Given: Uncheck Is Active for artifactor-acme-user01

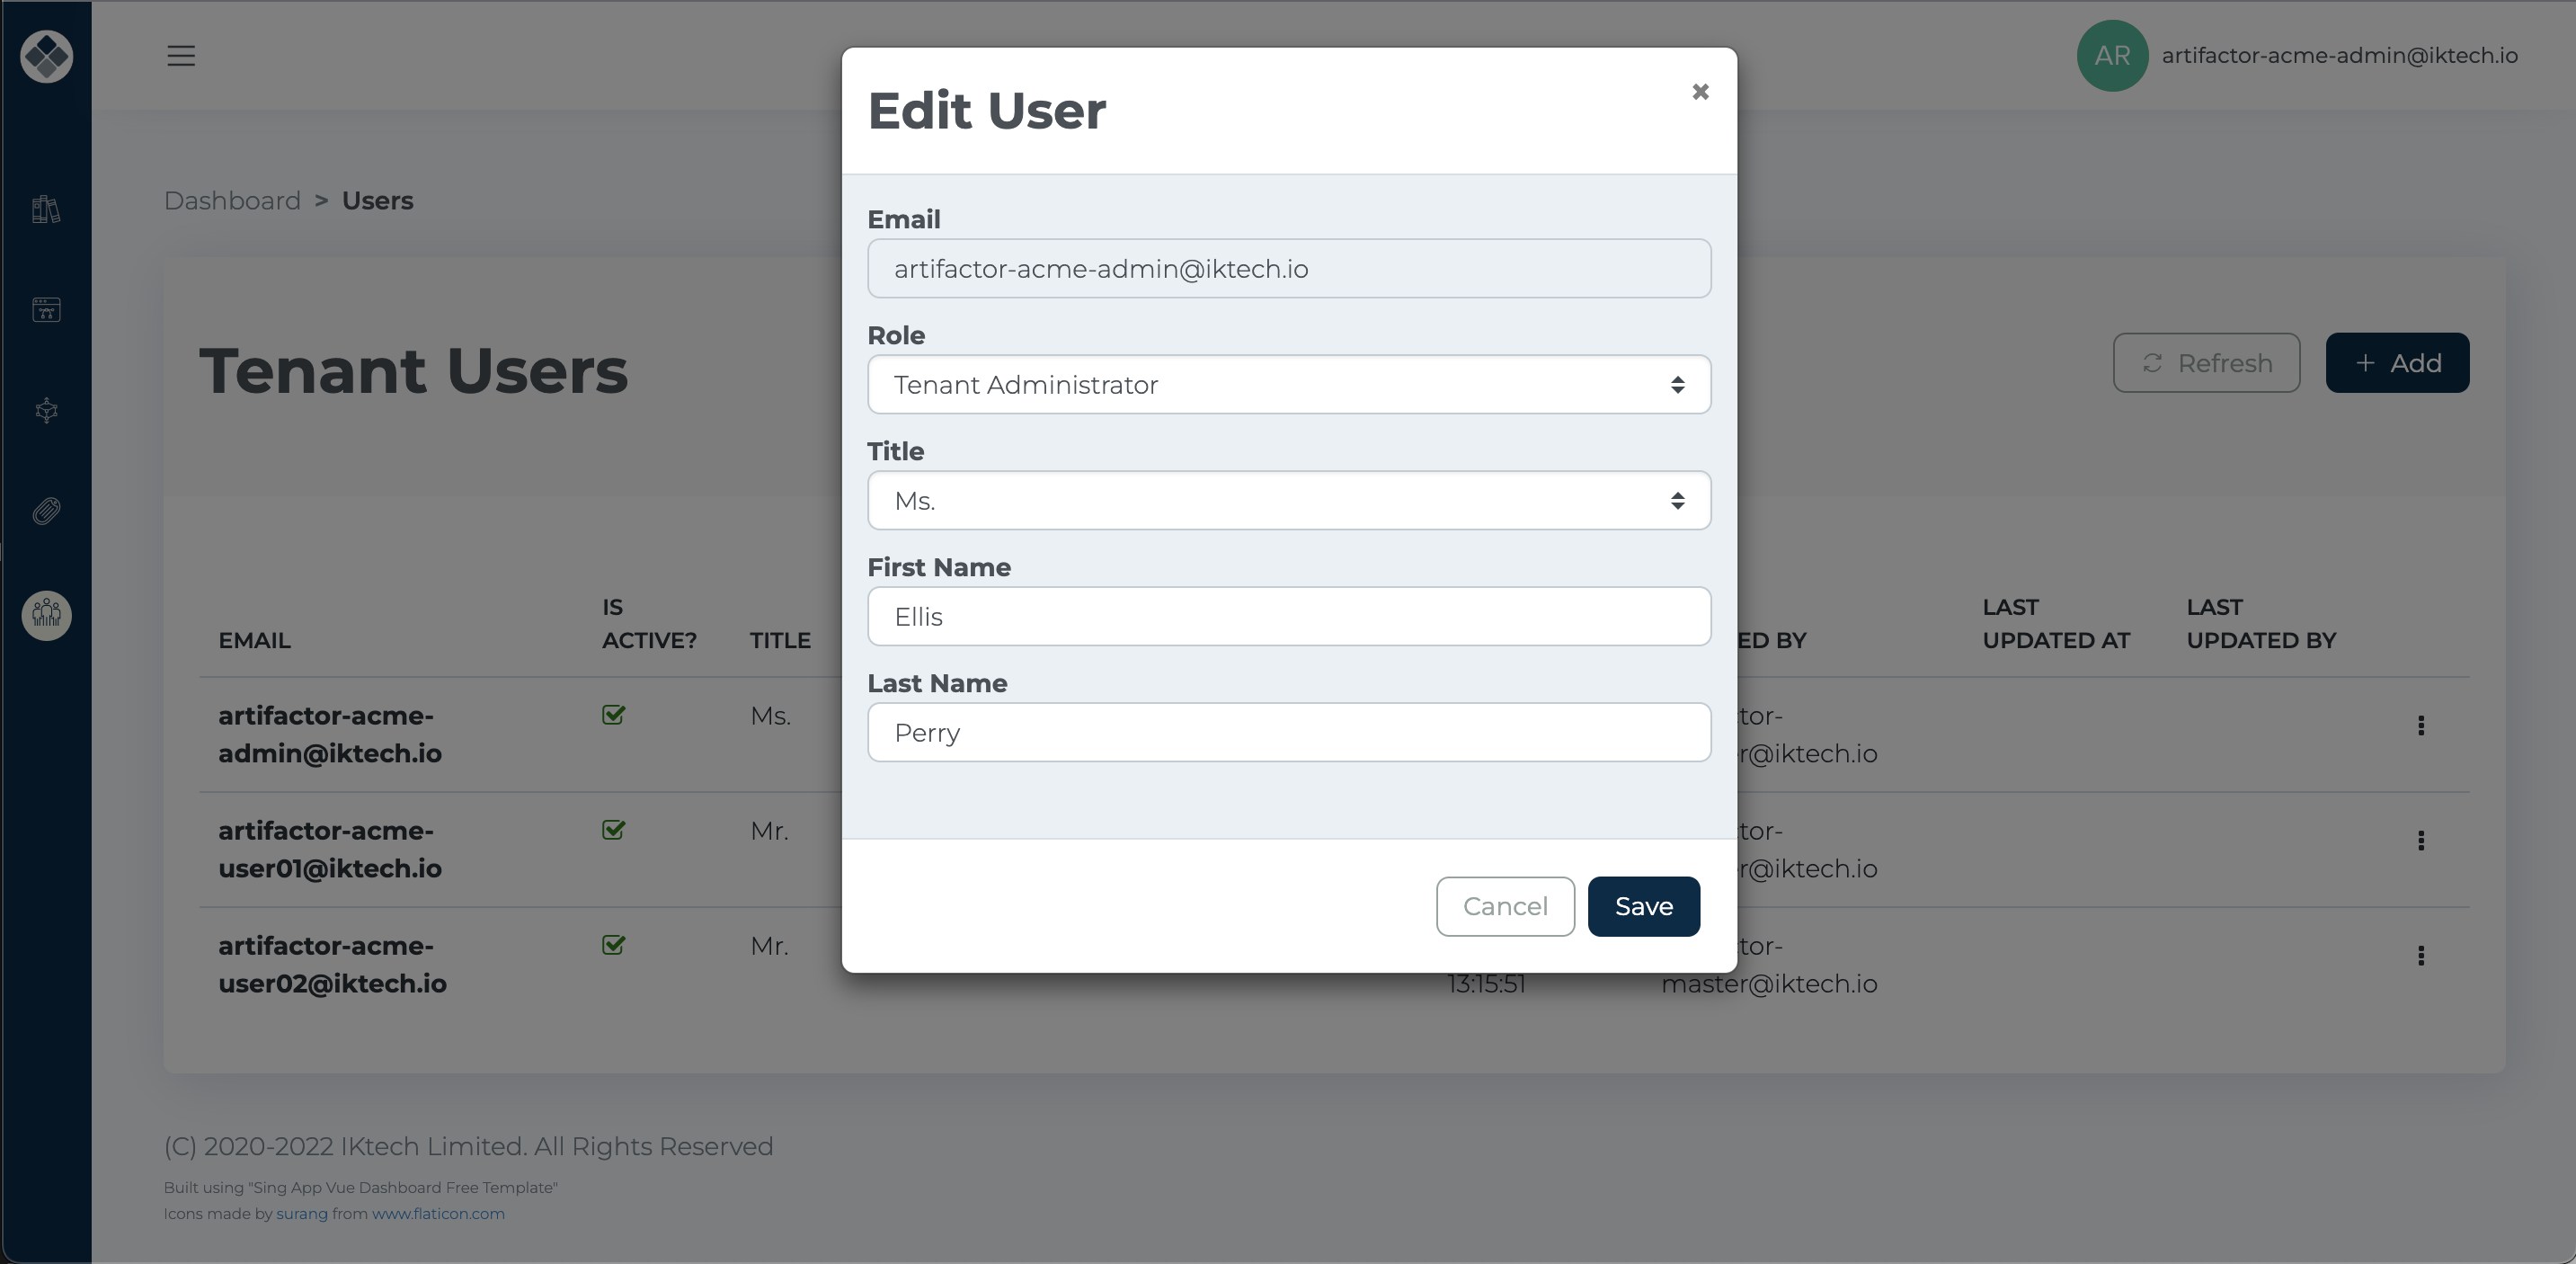Looking at the screenshot, I should [x=613, y=830].
